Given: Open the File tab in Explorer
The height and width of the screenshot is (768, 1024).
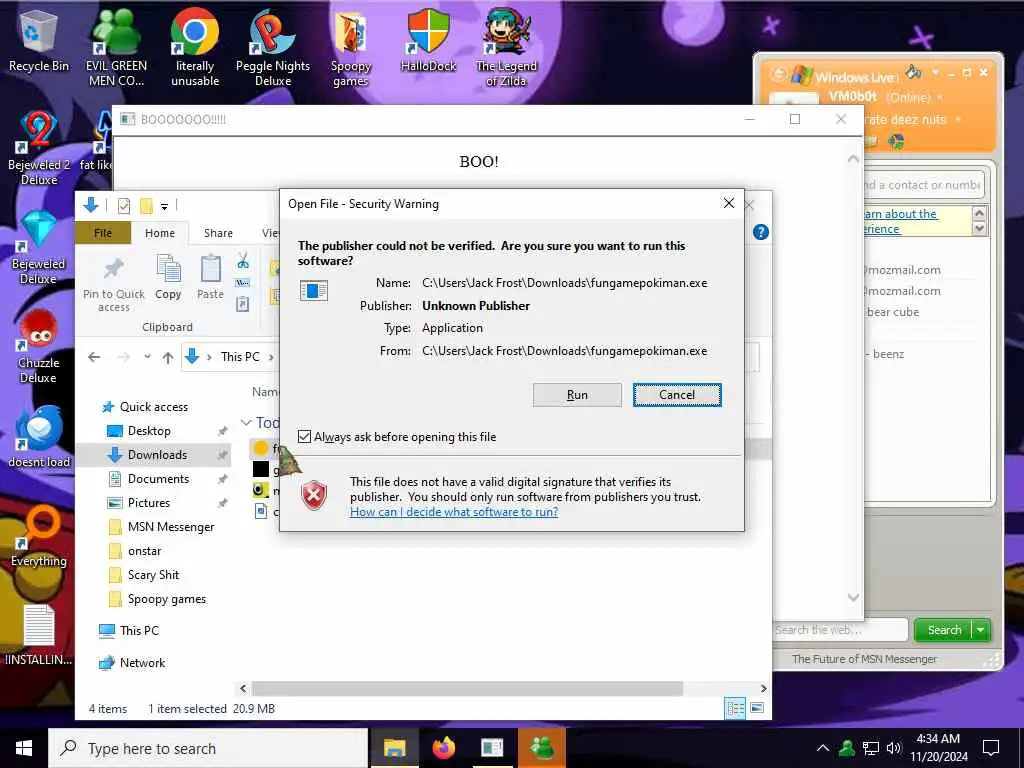Looking at the screenshot, I should (x=103, y=232).
